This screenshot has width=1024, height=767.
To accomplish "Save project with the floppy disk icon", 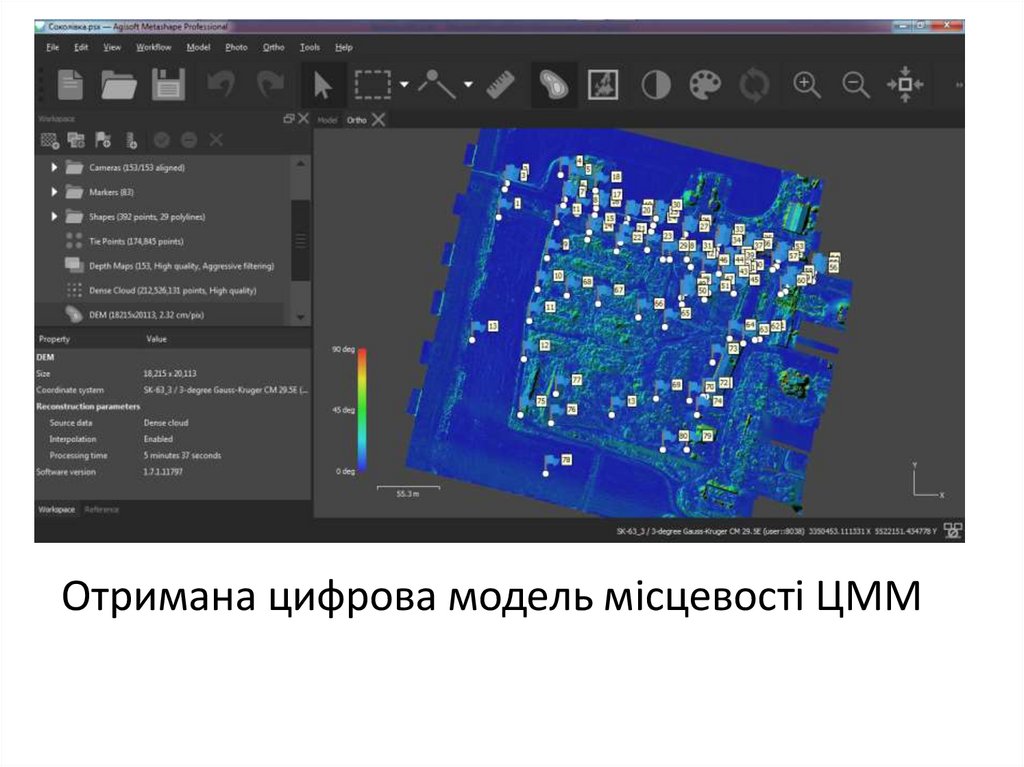I will pos(168,85).
